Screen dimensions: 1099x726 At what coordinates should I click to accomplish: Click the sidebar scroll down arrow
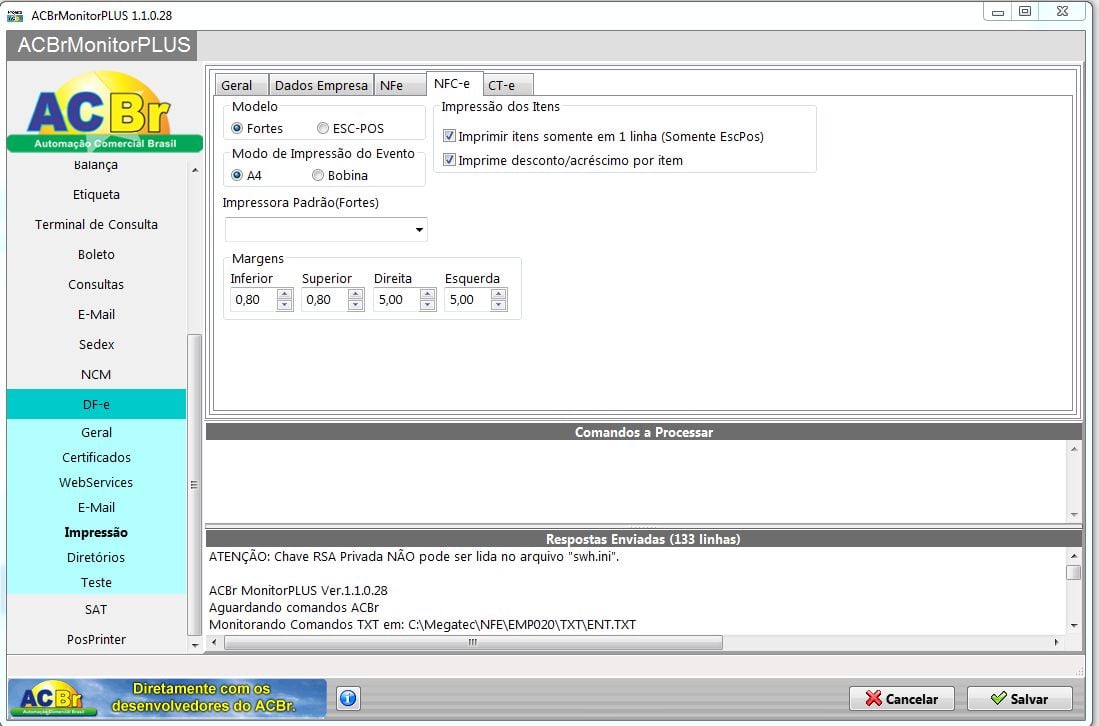tap(195, 645)
